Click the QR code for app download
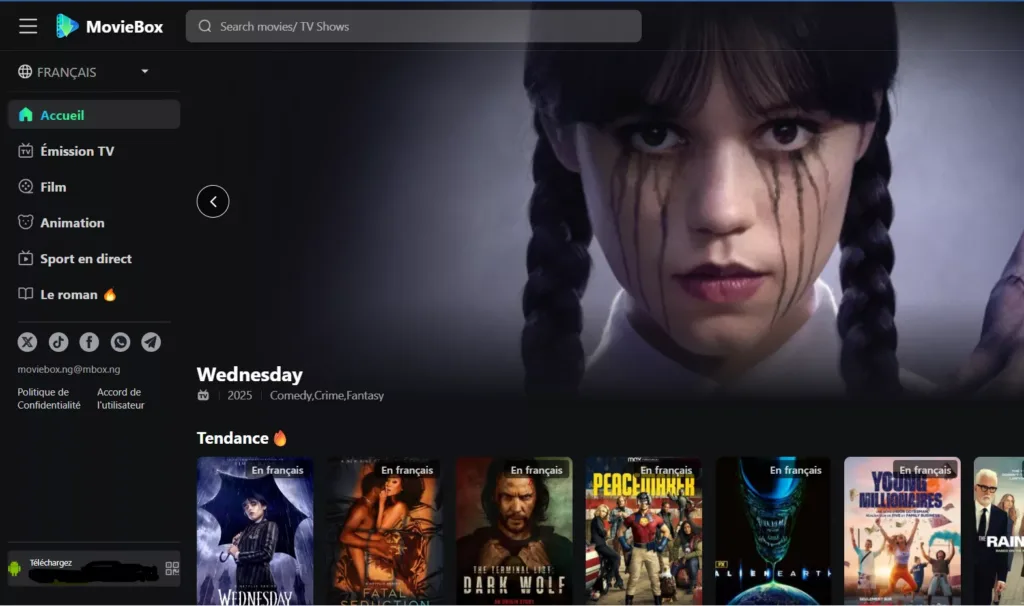The width and height of the screenshot is (1024, 606). 170,569
